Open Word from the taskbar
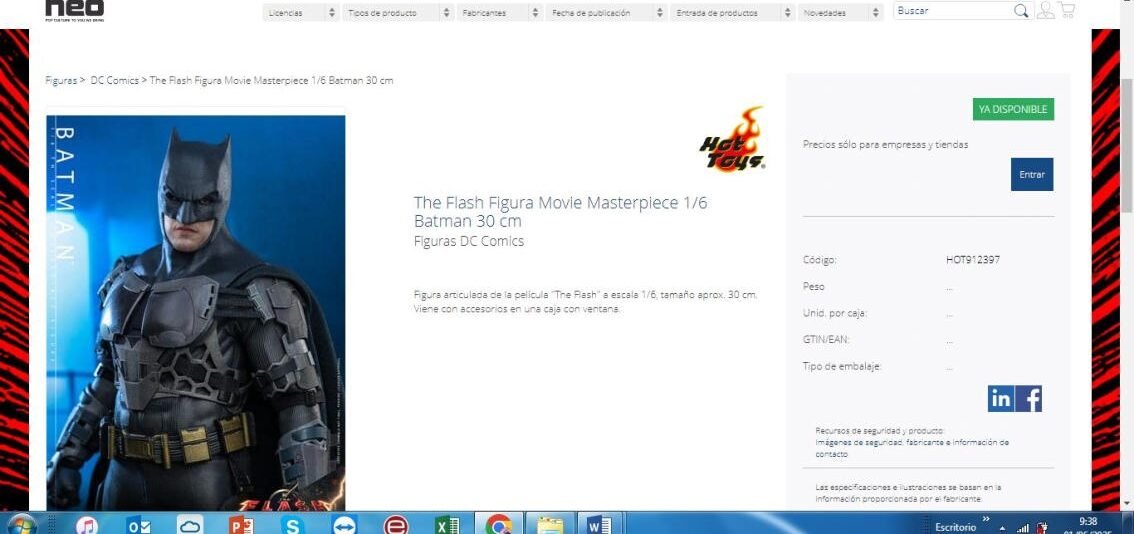 click(x=600, y=525)
